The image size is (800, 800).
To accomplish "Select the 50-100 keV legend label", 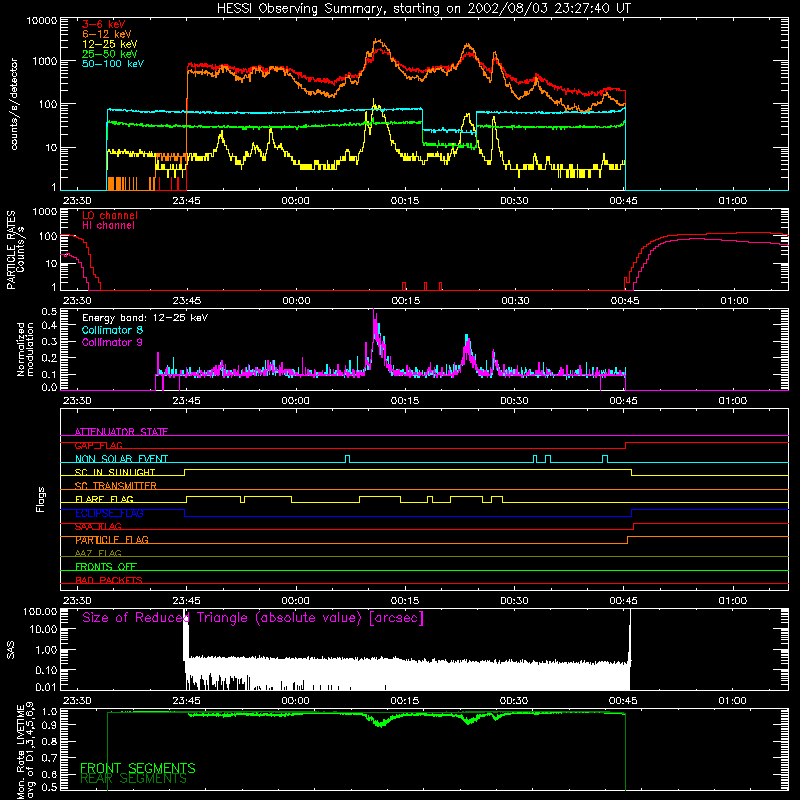I will coord(113,64).
